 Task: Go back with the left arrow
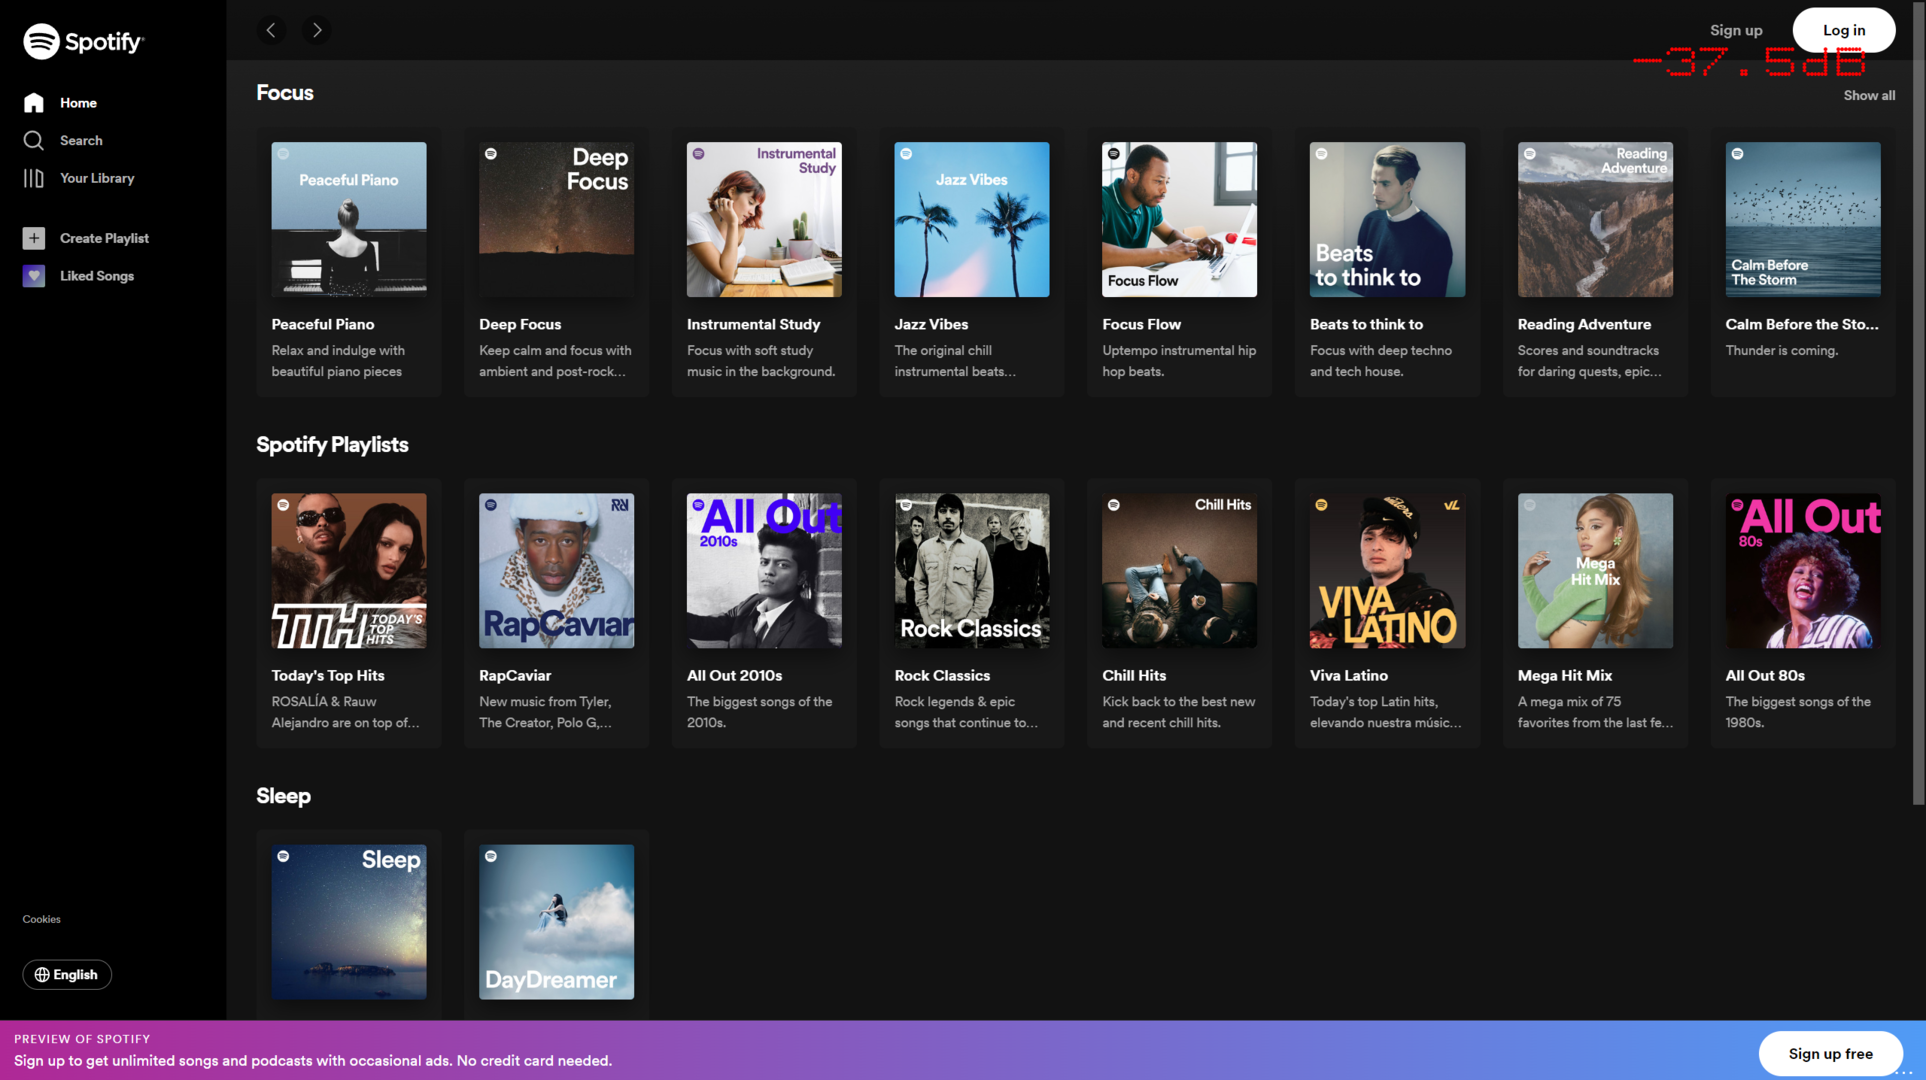[271, 30]
